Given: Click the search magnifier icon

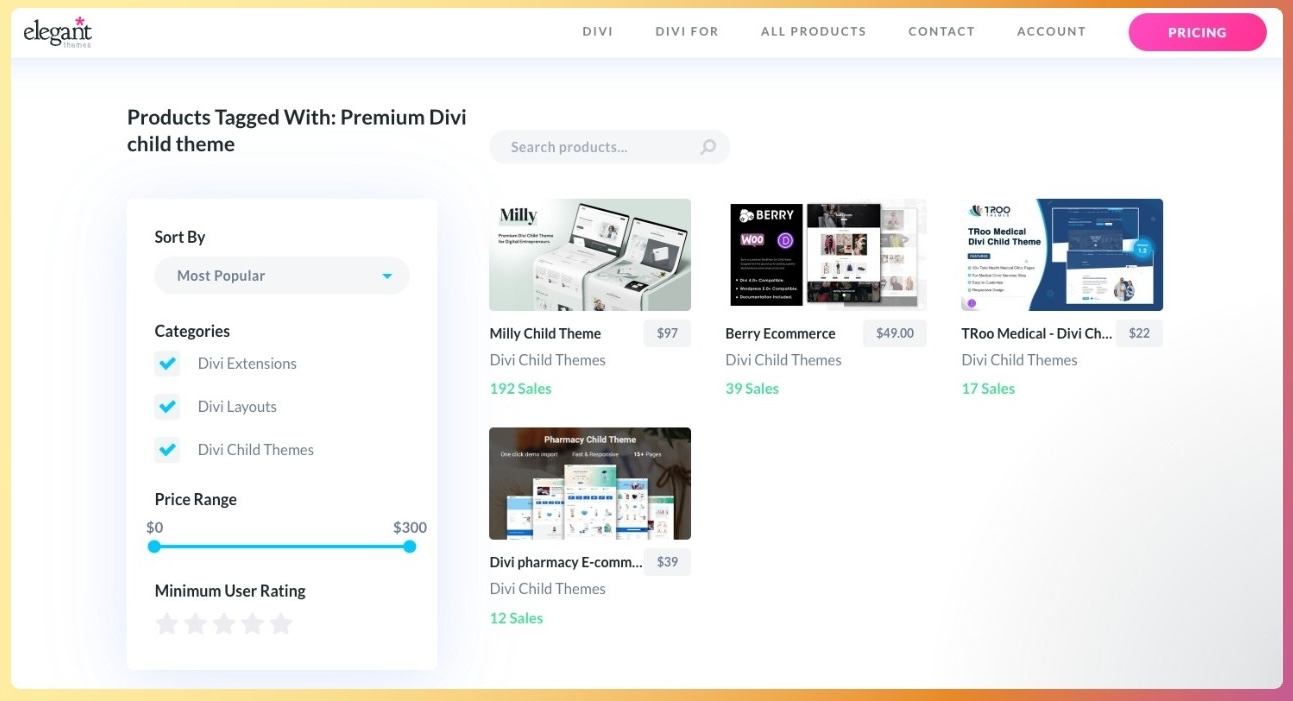Looking at the screenshot, I should click(708, 147).
